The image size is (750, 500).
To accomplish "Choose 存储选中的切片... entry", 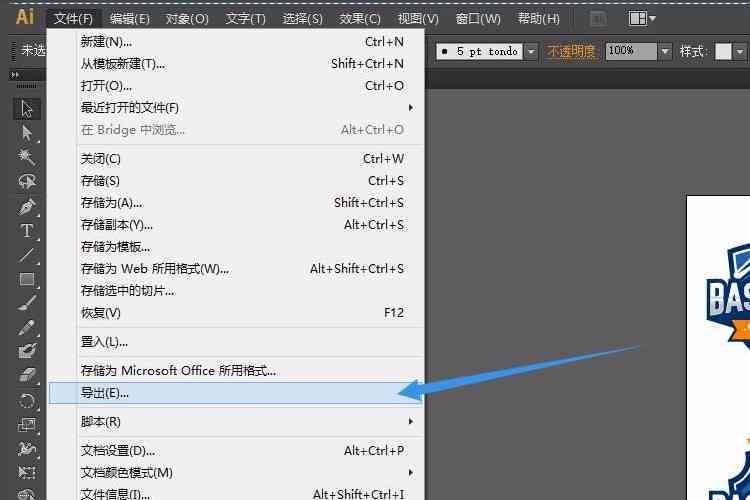I will (x=236, y=291).
